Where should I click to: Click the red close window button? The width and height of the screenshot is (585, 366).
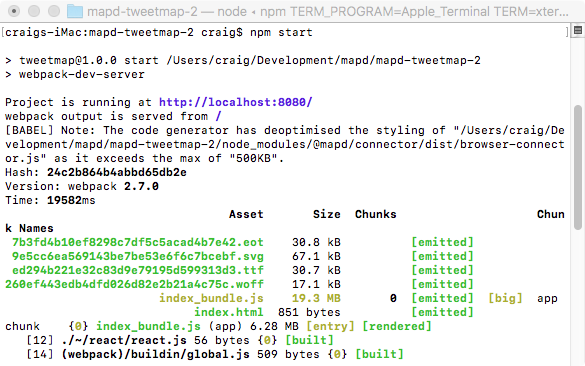pos(14,11)
